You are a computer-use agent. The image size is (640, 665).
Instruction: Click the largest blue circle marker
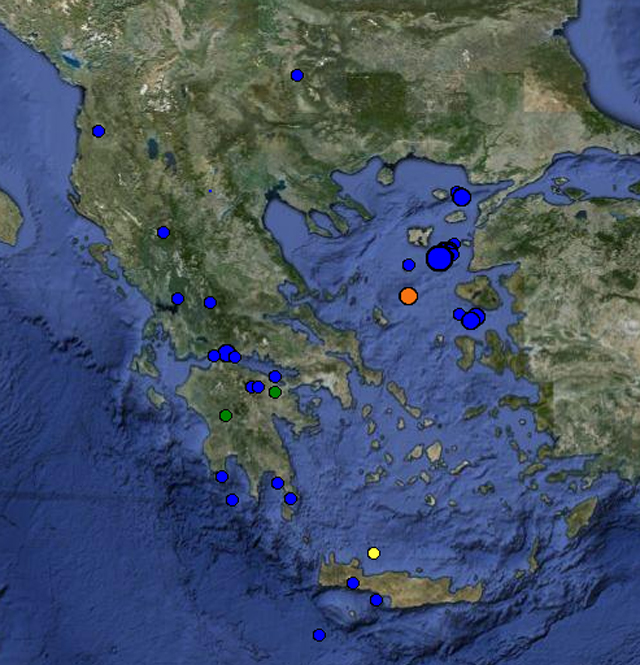tap(439, 259)
